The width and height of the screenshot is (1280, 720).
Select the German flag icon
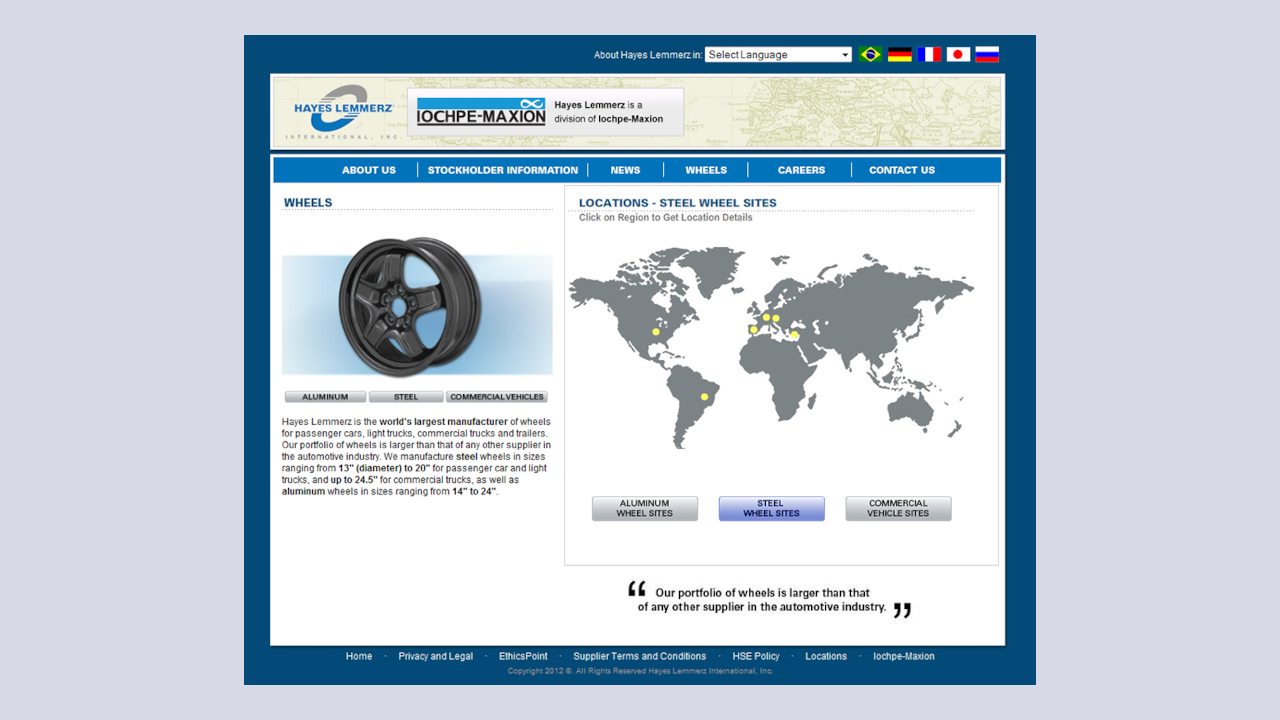[x=900, y=55]
